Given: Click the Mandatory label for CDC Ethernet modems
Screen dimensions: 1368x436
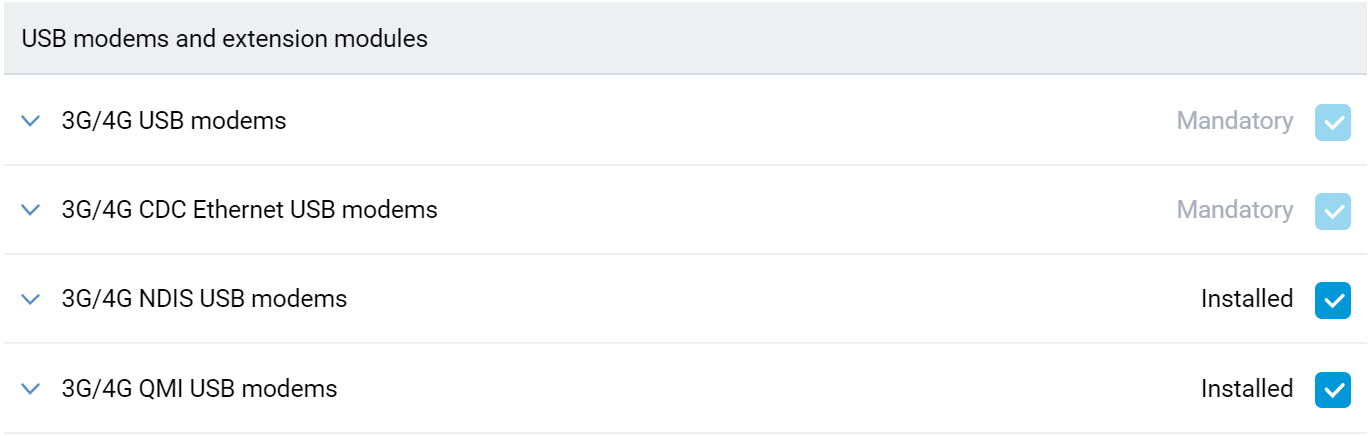Looking at the screenshot, I should (x=1234, y=210).
